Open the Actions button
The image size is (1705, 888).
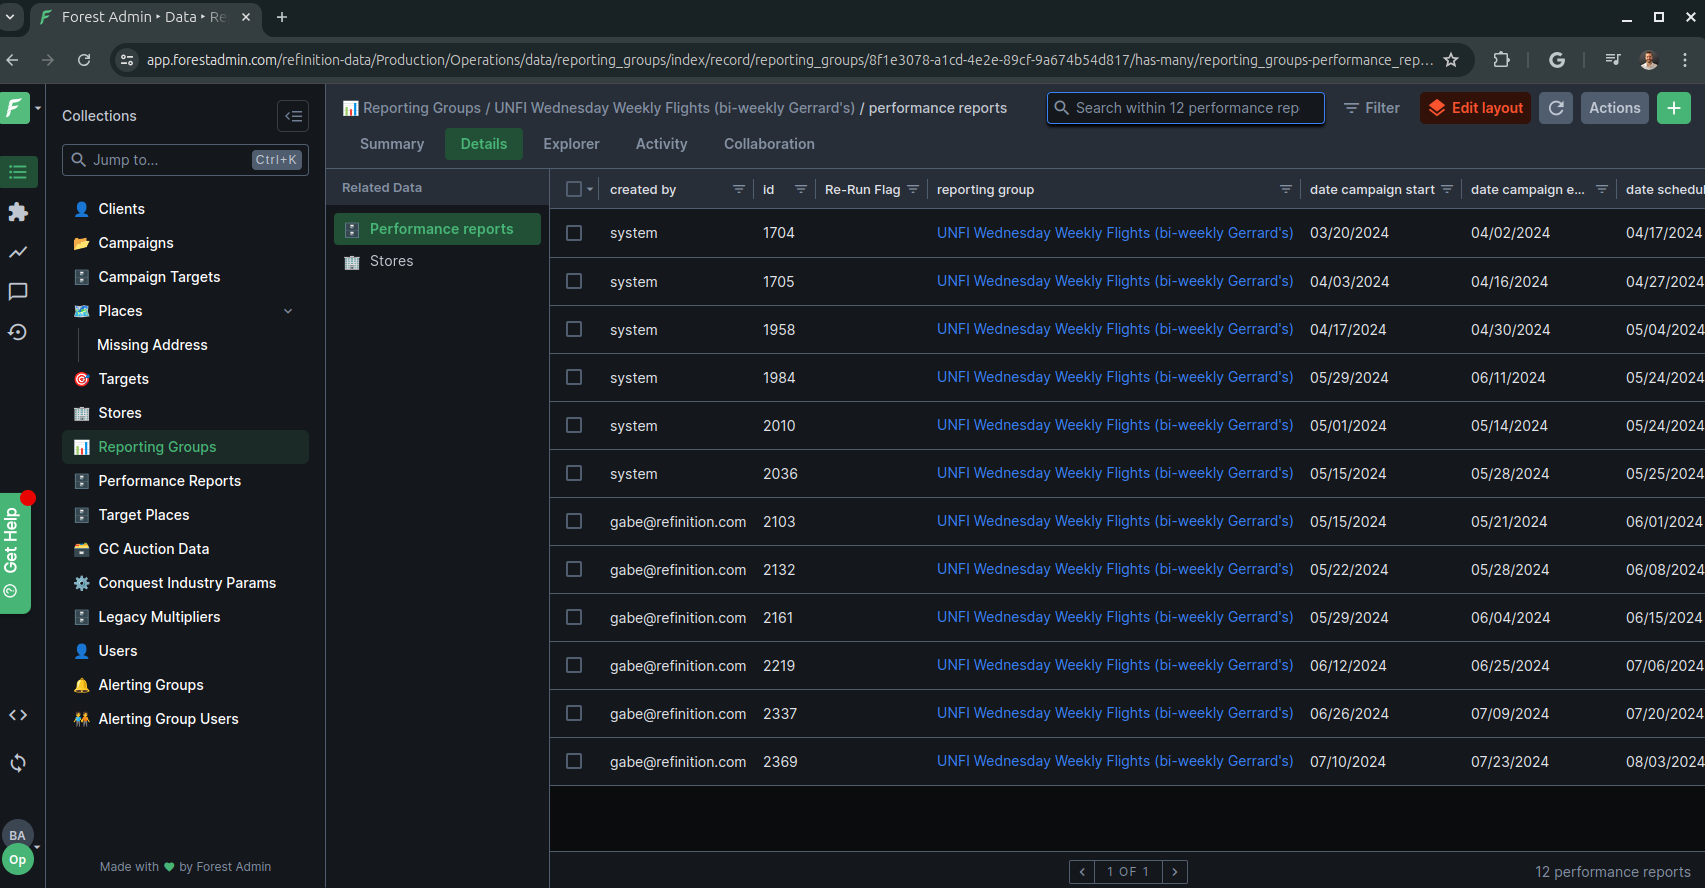pos(1615,108)
